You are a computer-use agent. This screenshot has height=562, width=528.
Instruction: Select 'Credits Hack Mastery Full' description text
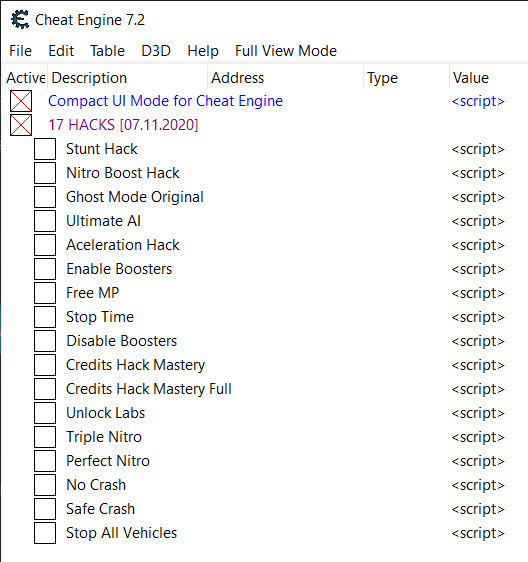point(149,389)
